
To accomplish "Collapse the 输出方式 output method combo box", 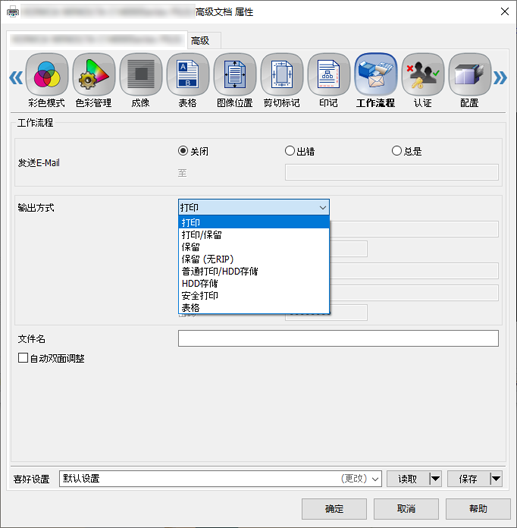I will tap(254, 207).
